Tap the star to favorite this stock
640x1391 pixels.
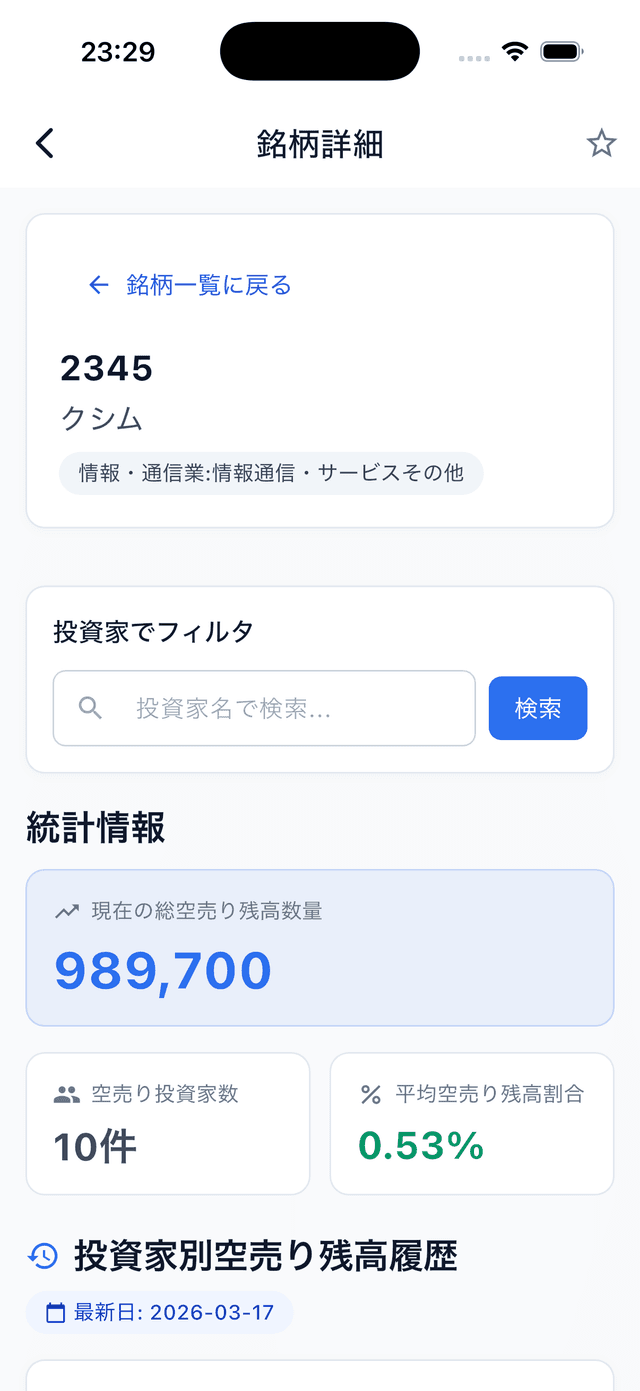pyautogui.click(x=602, y=143)
